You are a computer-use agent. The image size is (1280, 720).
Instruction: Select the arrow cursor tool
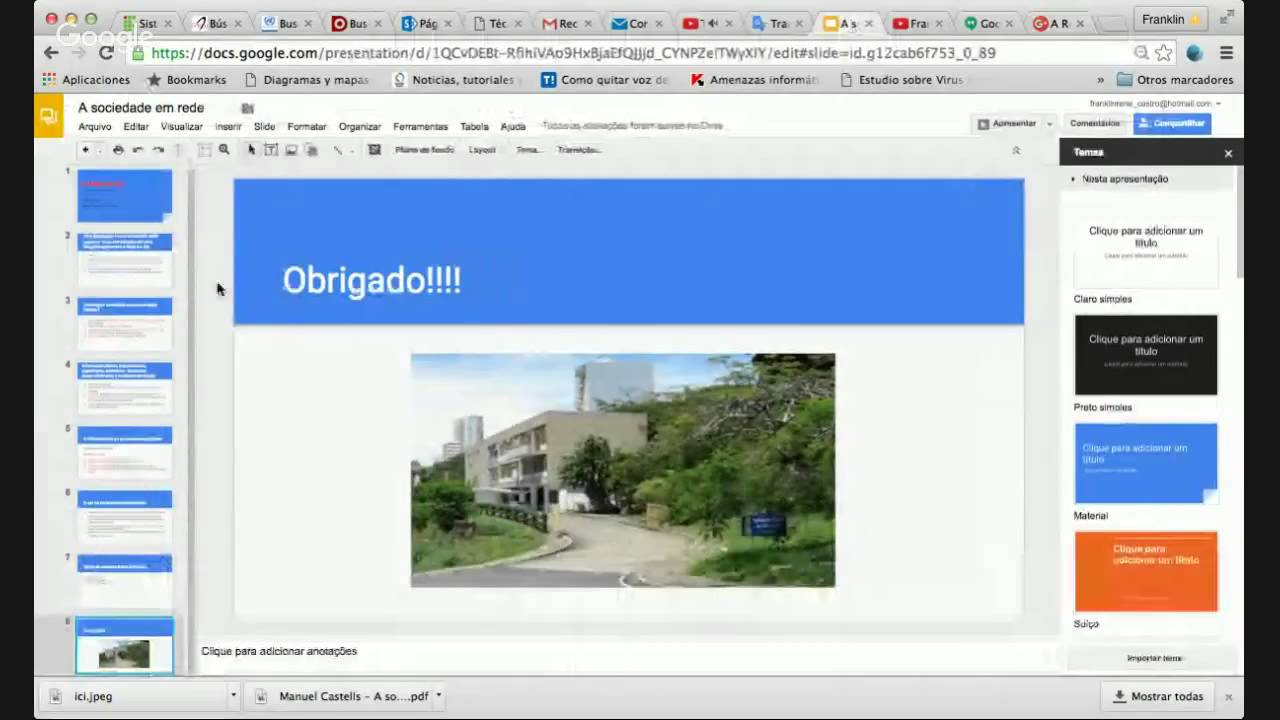[251, 150]
